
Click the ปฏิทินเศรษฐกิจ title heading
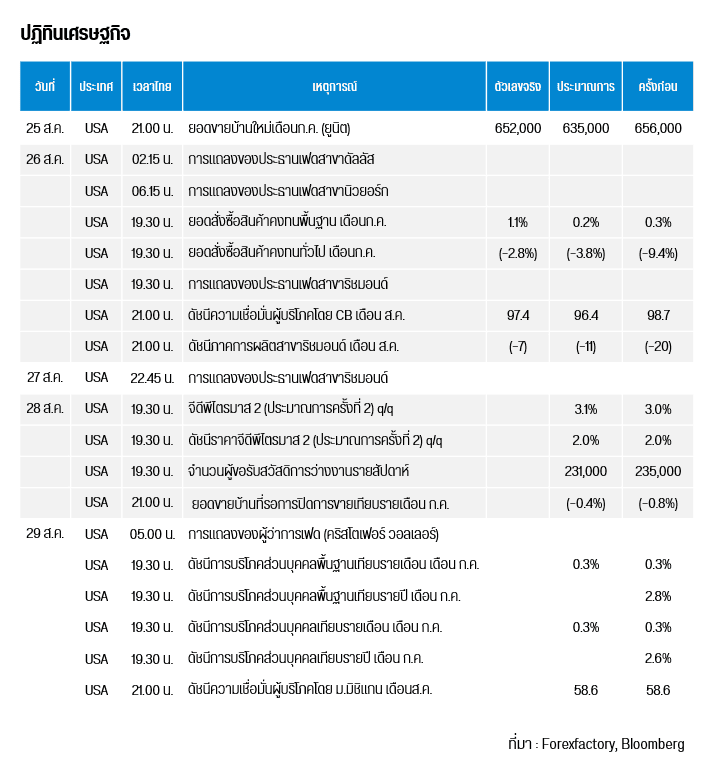click(x=75, y=34)
